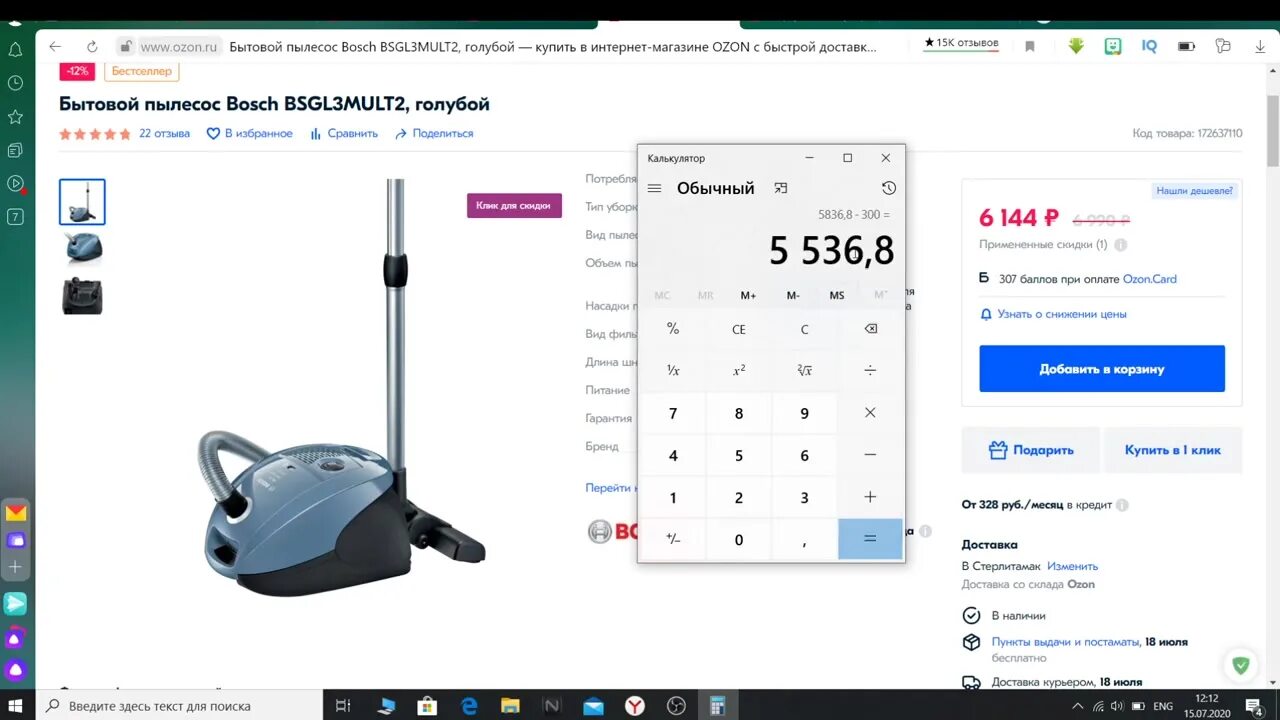Open the calculator navigation menu
The height and width of the screenshot is (720, 1280).
(654, 188)
